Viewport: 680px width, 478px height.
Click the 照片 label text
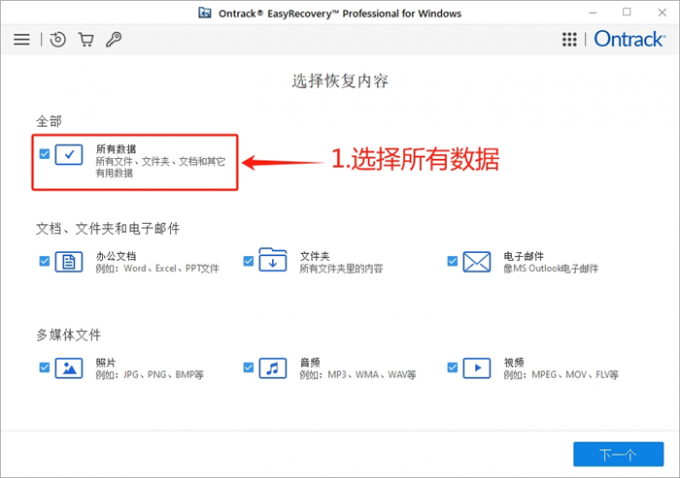[x=106, y=363]
